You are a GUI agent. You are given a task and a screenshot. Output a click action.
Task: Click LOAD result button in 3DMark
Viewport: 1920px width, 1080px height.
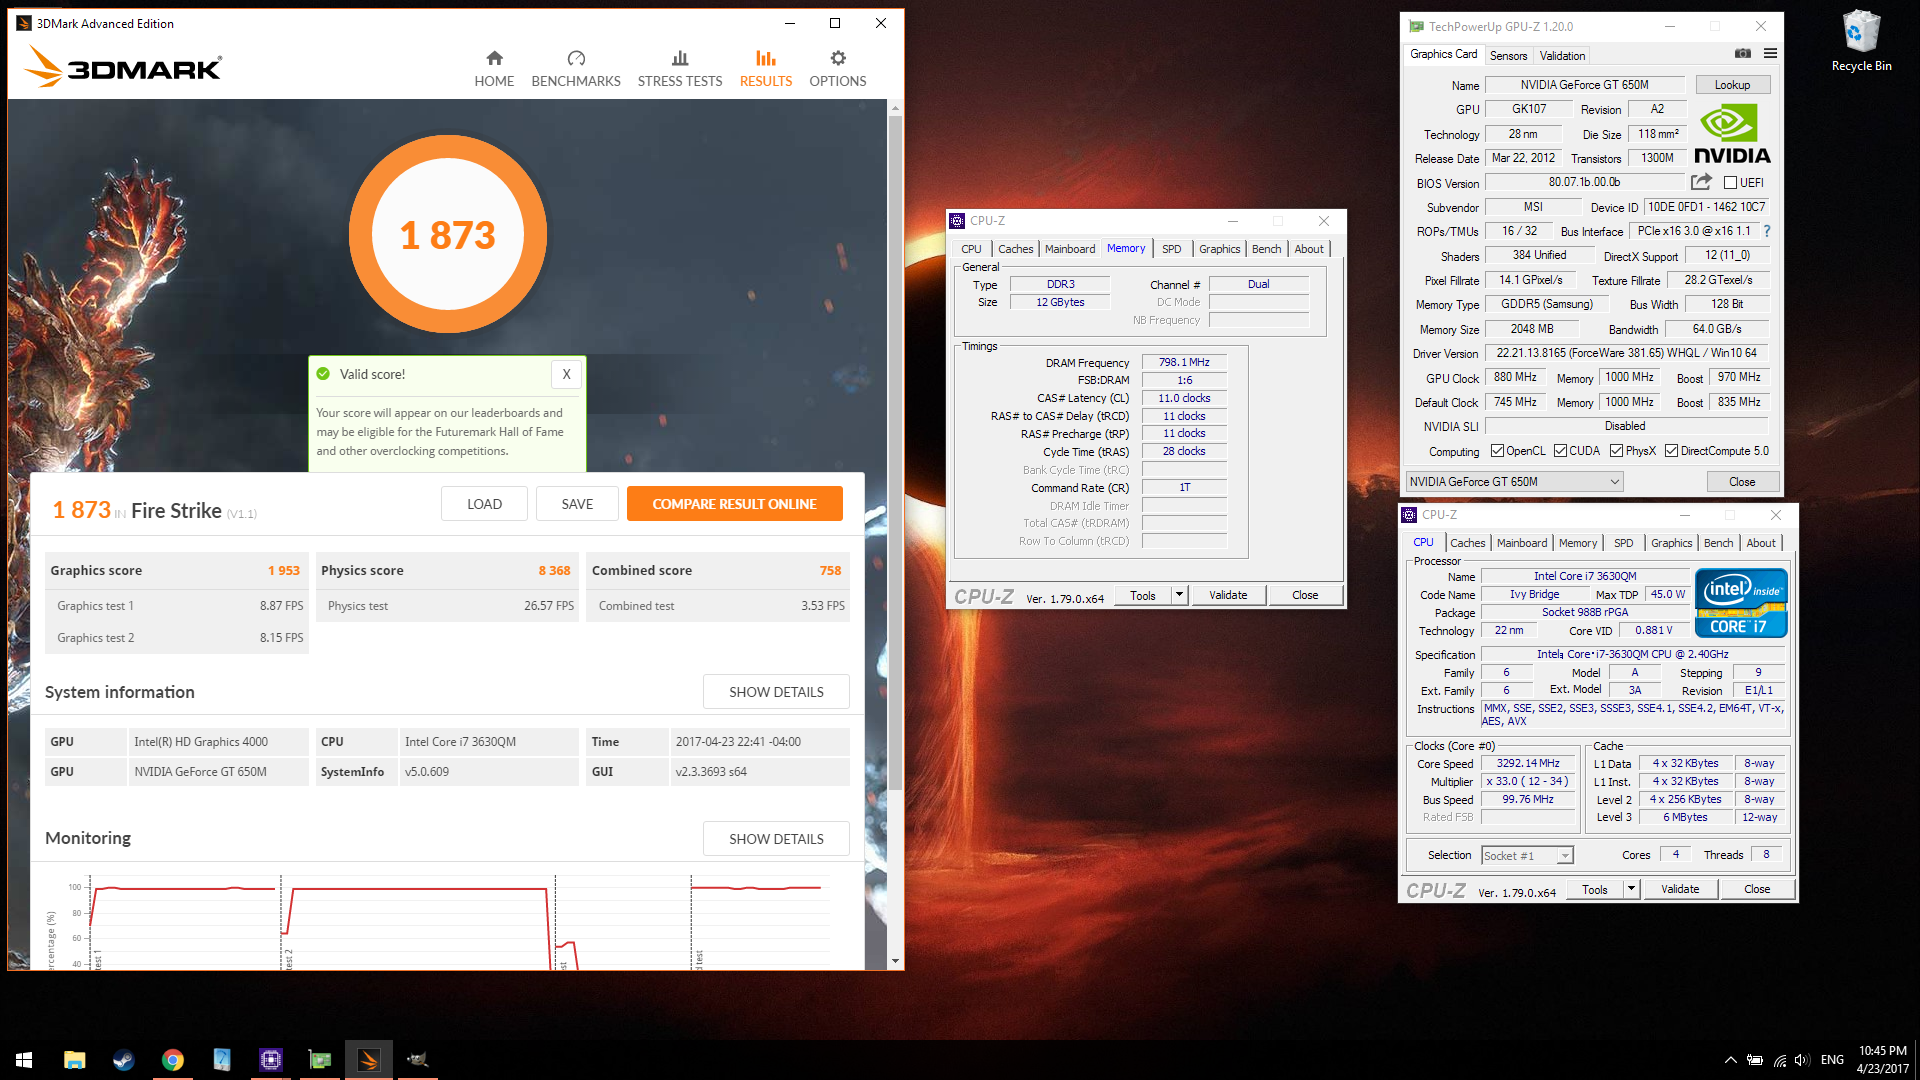[x=484, y=504]
